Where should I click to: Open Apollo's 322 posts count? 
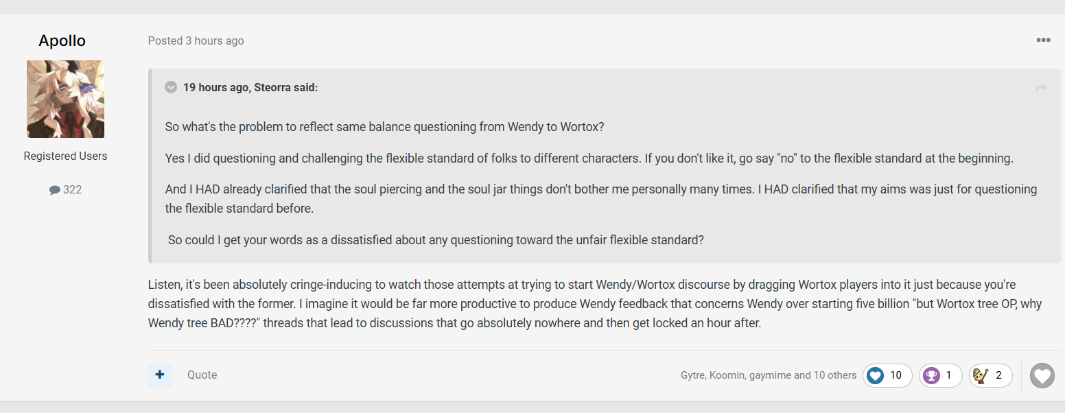click(x=65, y=189)
